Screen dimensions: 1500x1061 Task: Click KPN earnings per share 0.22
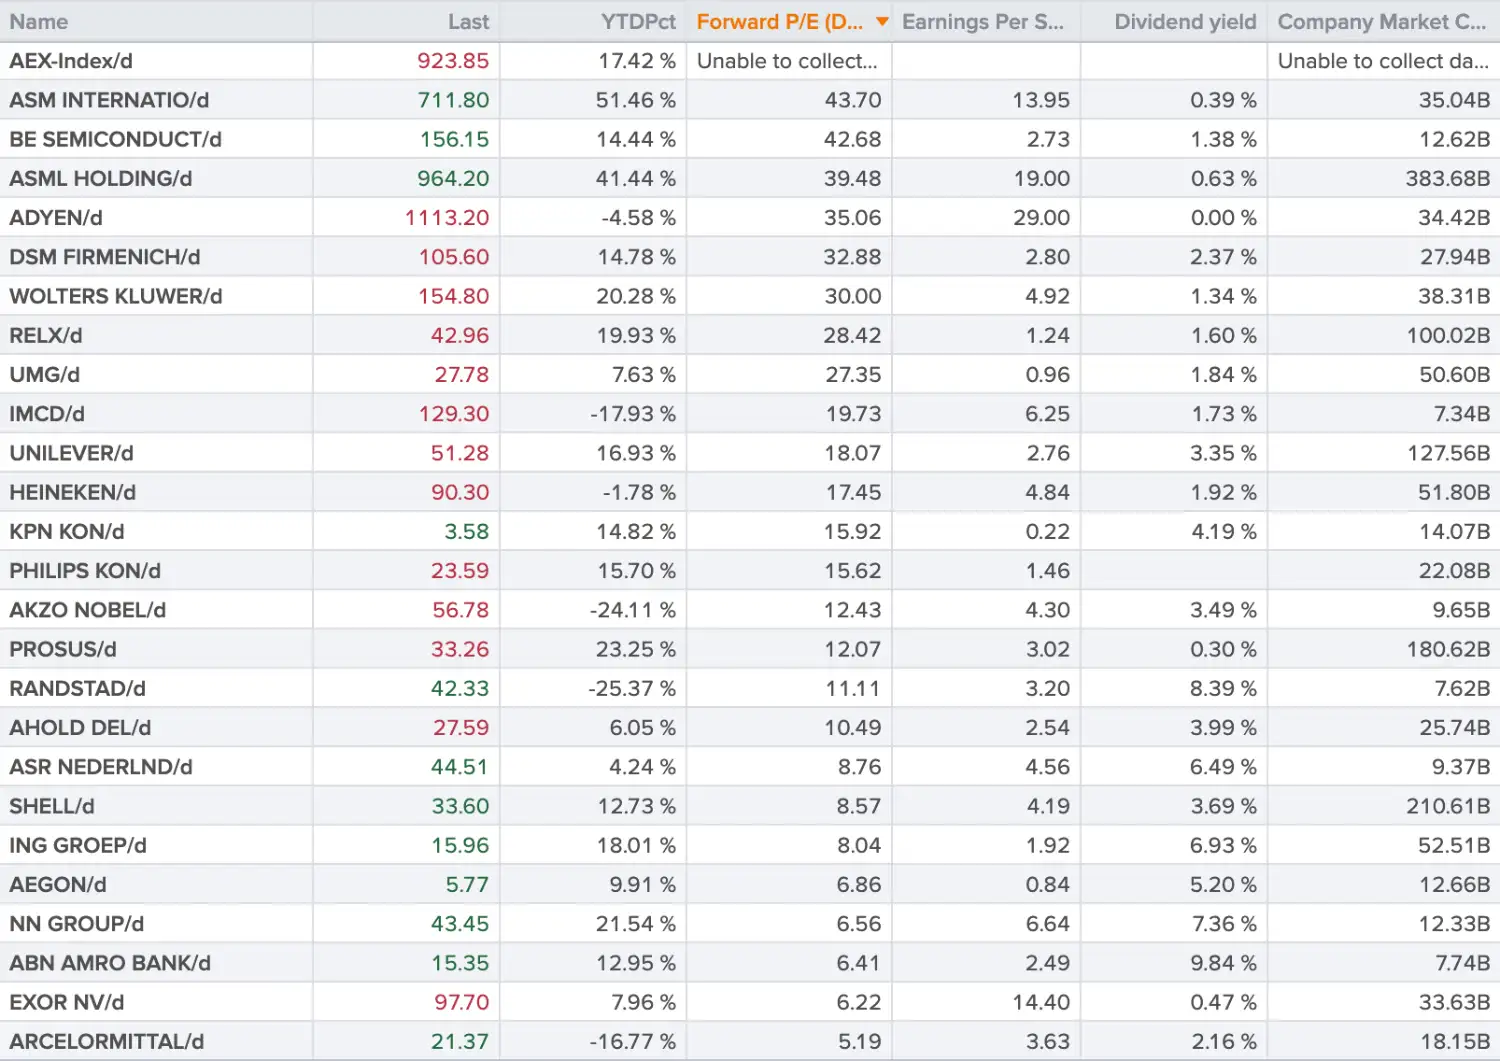(x=1048, y=531)
